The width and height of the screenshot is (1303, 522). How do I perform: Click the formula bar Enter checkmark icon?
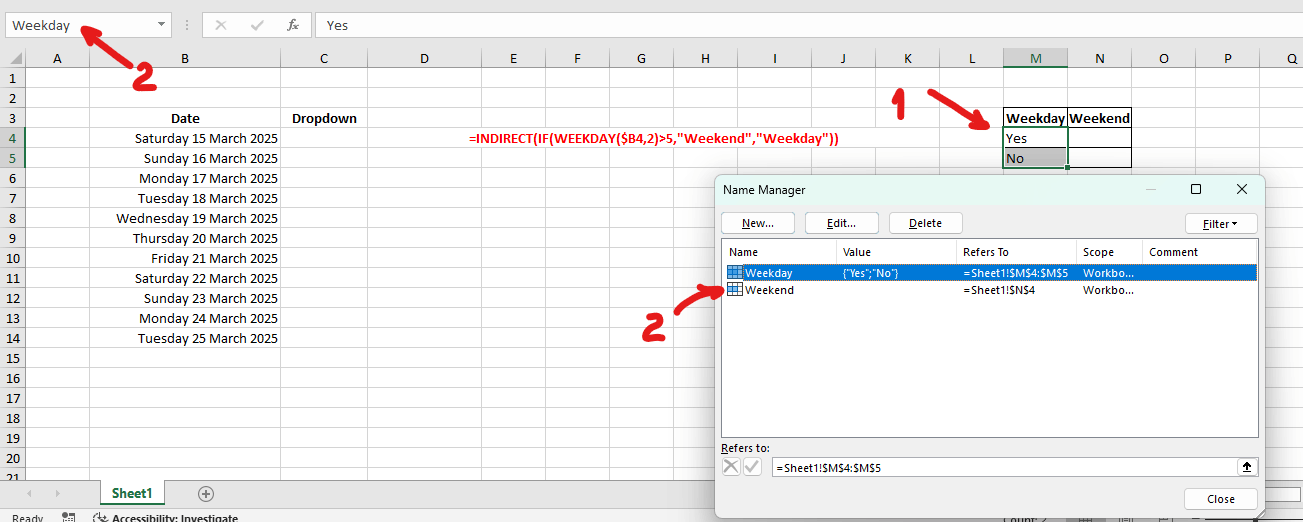(257, 25)
